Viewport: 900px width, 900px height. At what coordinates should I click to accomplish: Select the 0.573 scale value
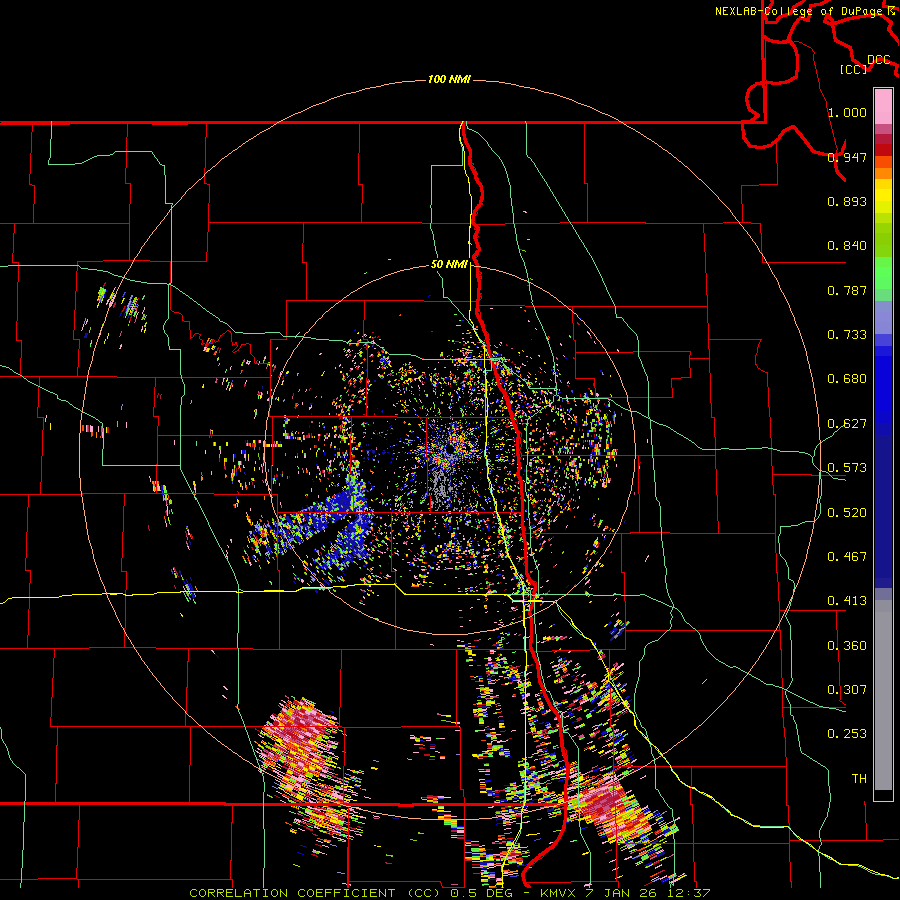pos(847,467)
